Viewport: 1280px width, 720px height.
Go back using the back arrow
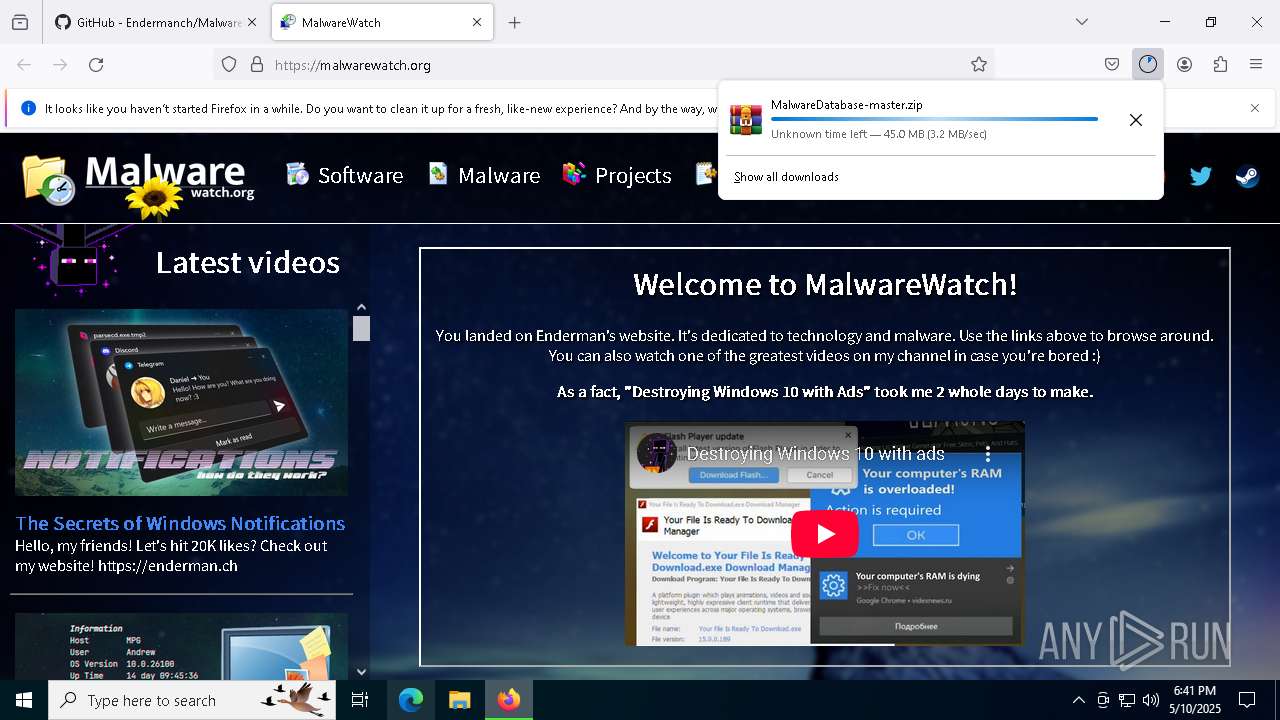[x=24, y=65]
